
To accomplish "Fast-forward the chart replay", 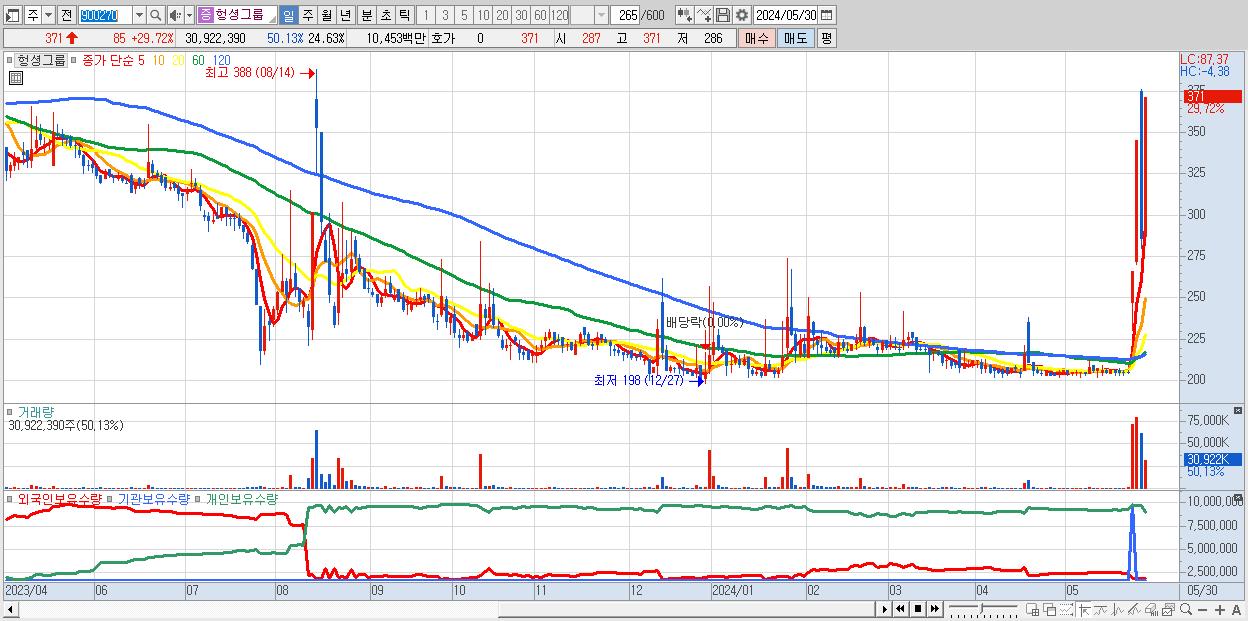I will pyautogui.click(x=935, y=609).
